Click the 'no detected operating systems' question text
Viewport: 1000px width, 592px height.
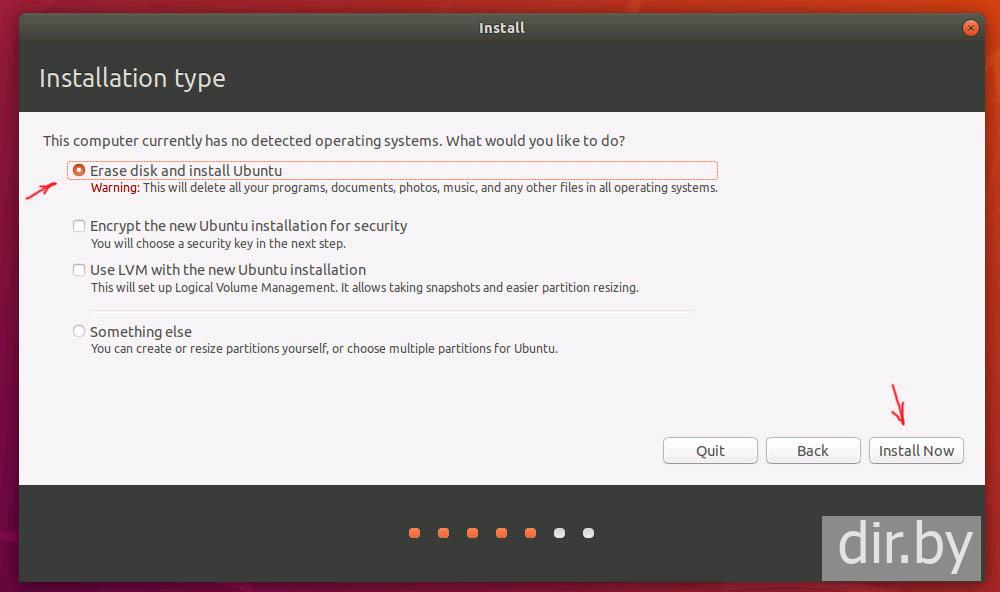334,140
